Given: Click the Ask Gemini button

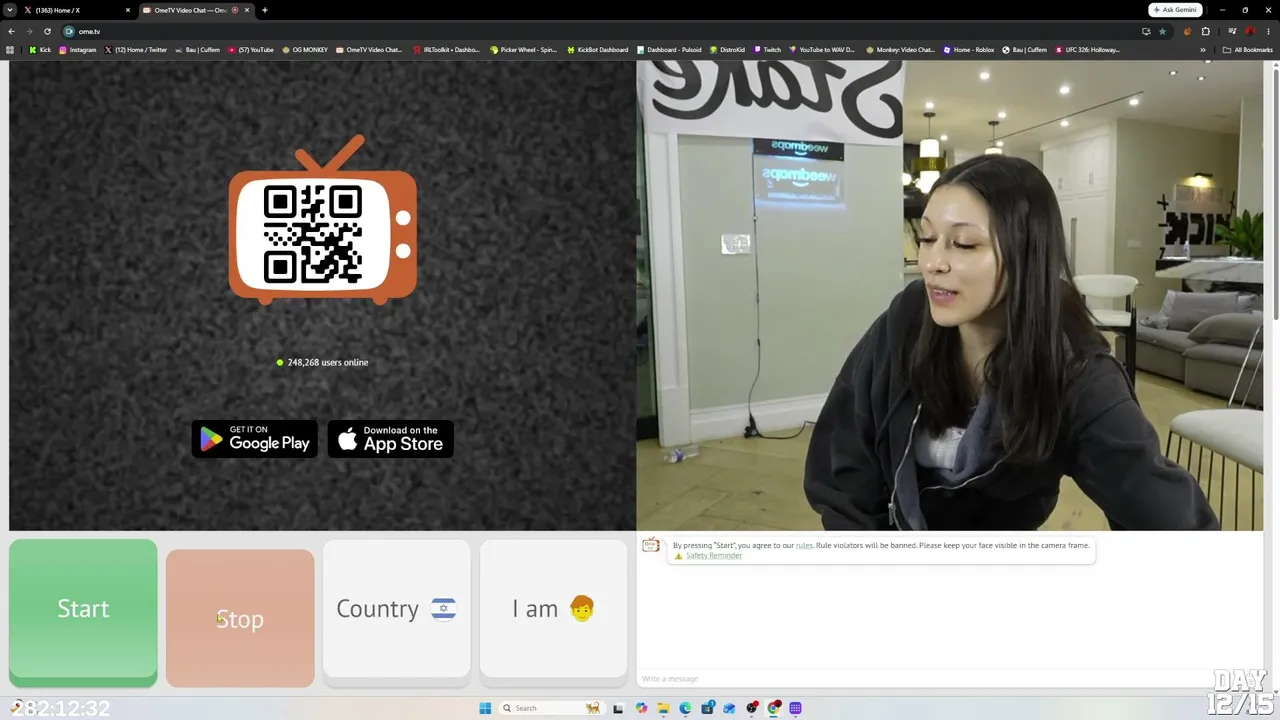Looking at the screenshot, I should pos(1175,10).
